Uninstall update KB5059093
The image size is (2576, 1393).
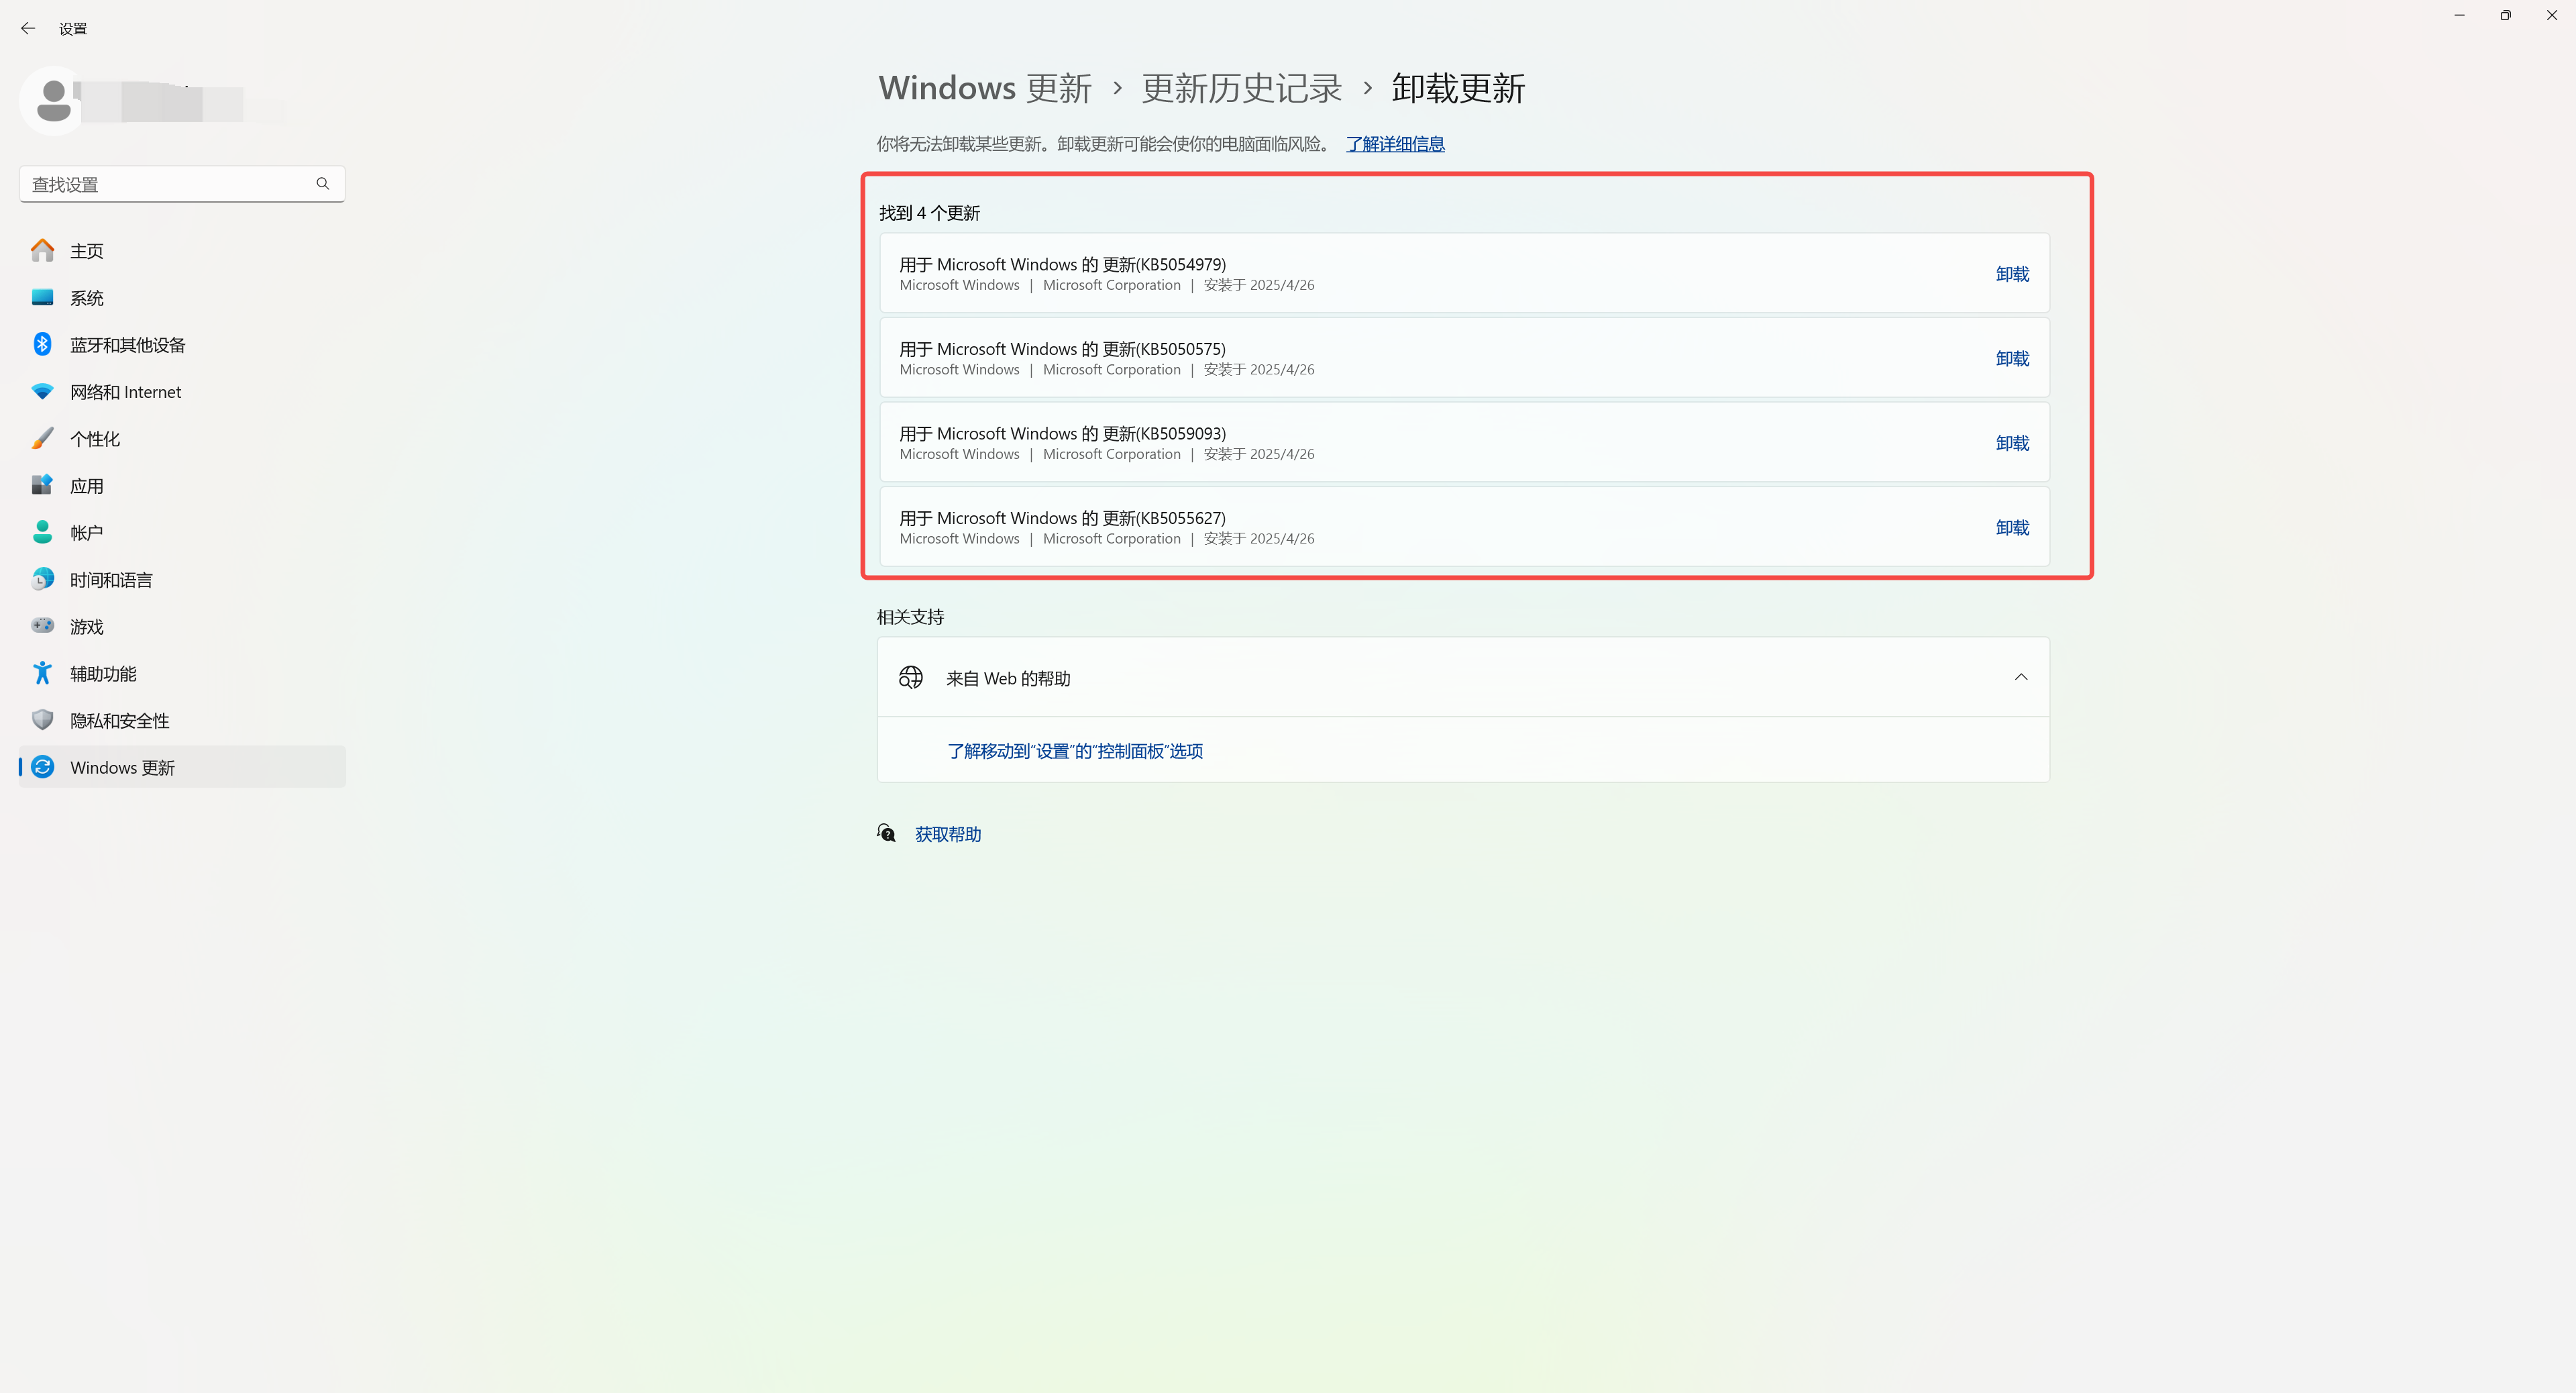coord(2011,443)
